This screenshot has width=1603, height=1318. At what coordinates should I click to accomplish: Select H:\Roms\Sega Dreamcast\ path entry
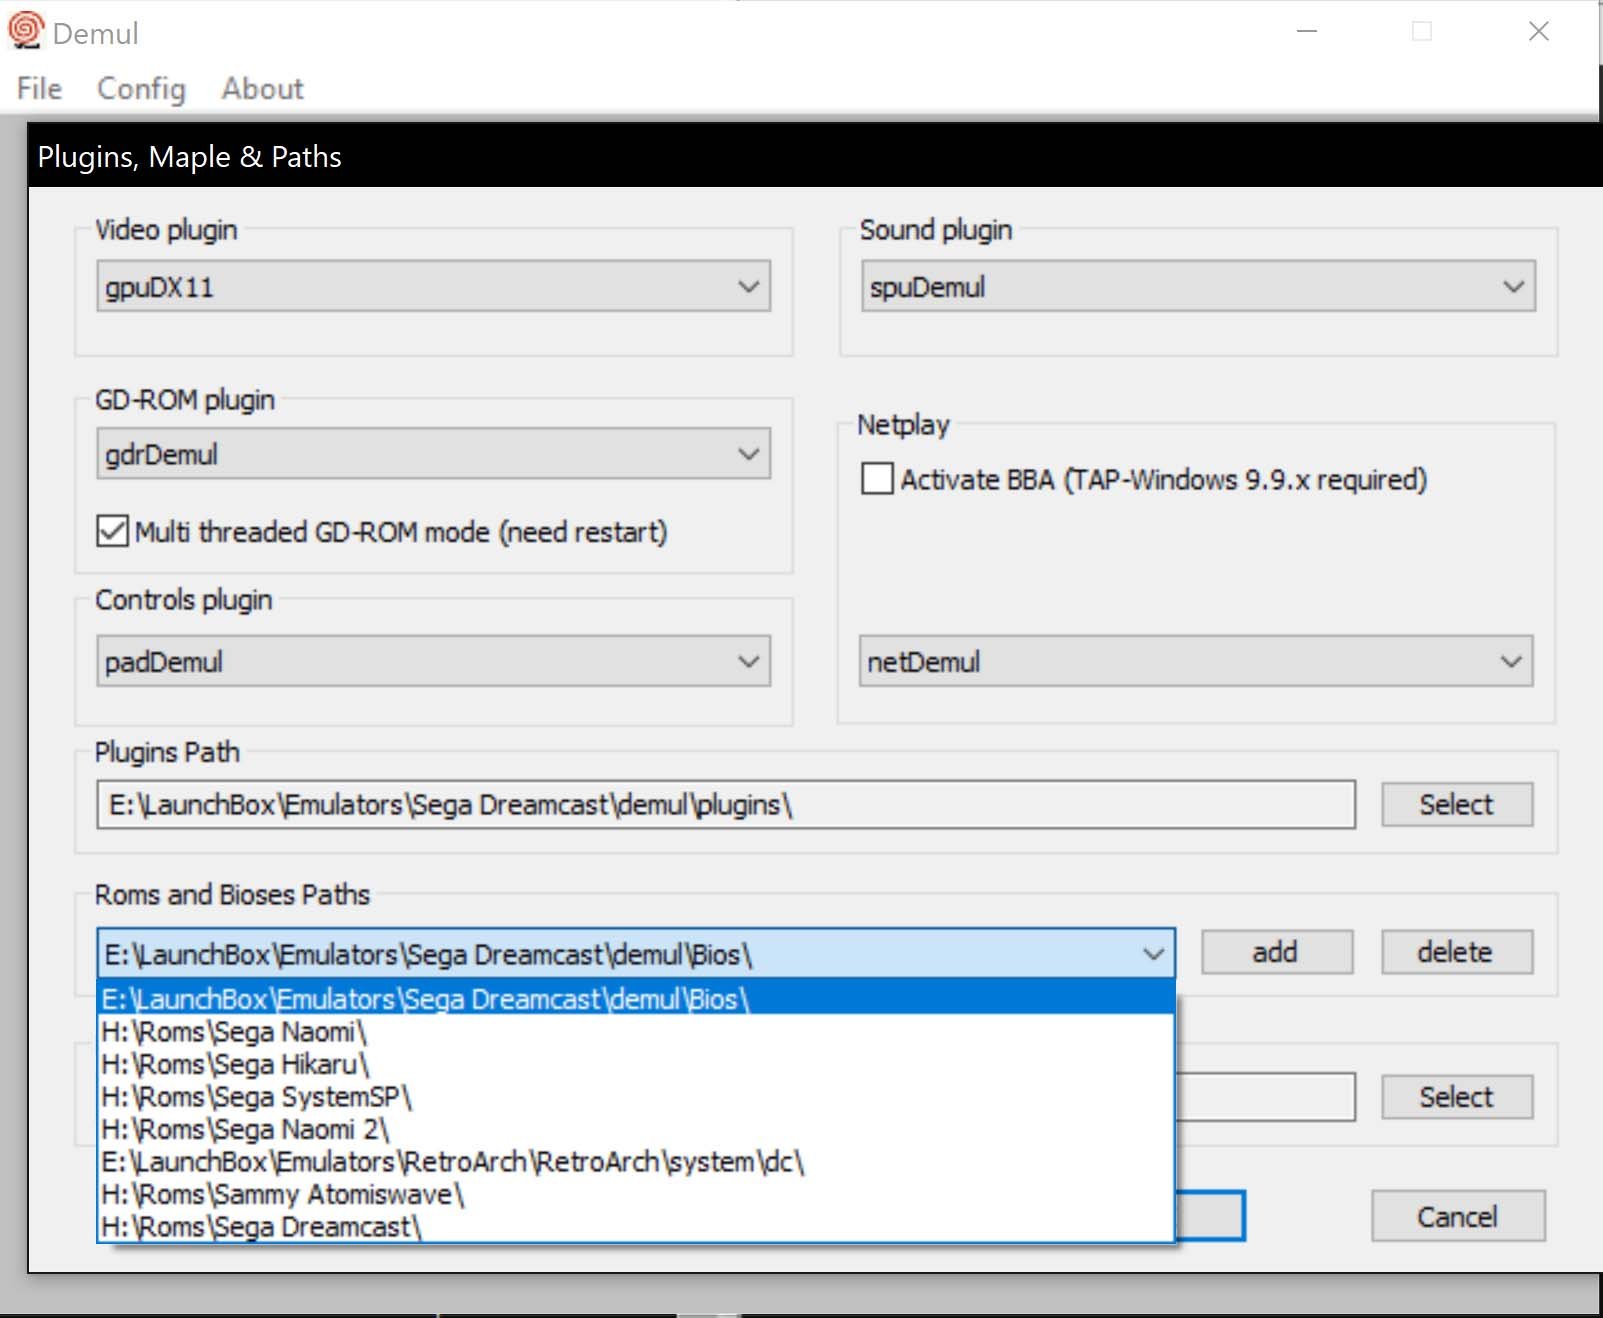coord(636,1227)
